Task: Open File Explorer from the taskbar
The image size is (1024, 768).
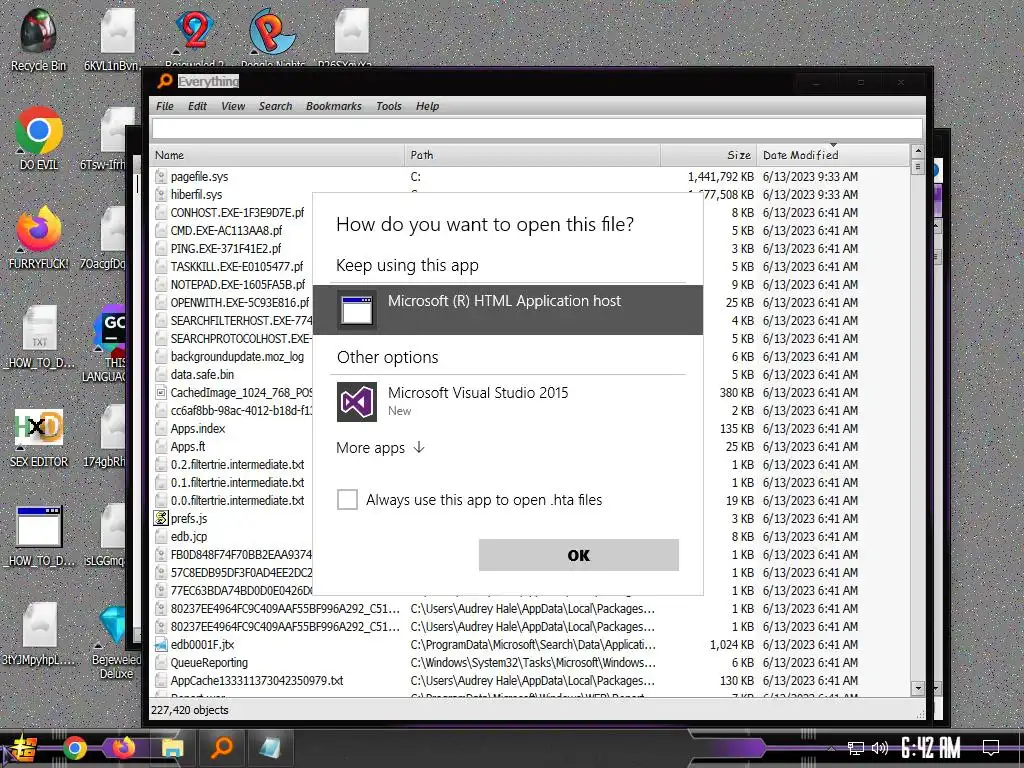Action: [x=172, y=748]
